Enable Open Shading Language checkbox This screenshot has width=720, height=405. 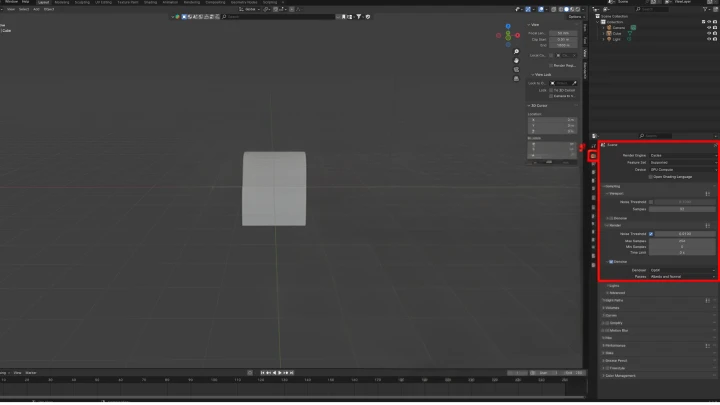[651, 177]
